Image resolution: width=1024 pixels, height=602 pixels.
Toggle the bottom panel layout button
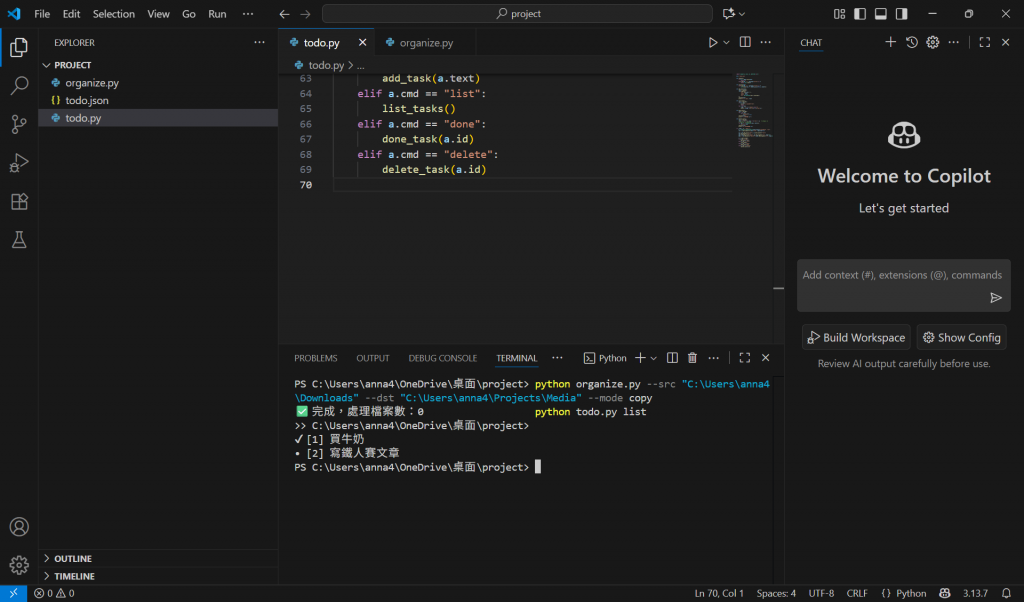(x=881, y=14)
